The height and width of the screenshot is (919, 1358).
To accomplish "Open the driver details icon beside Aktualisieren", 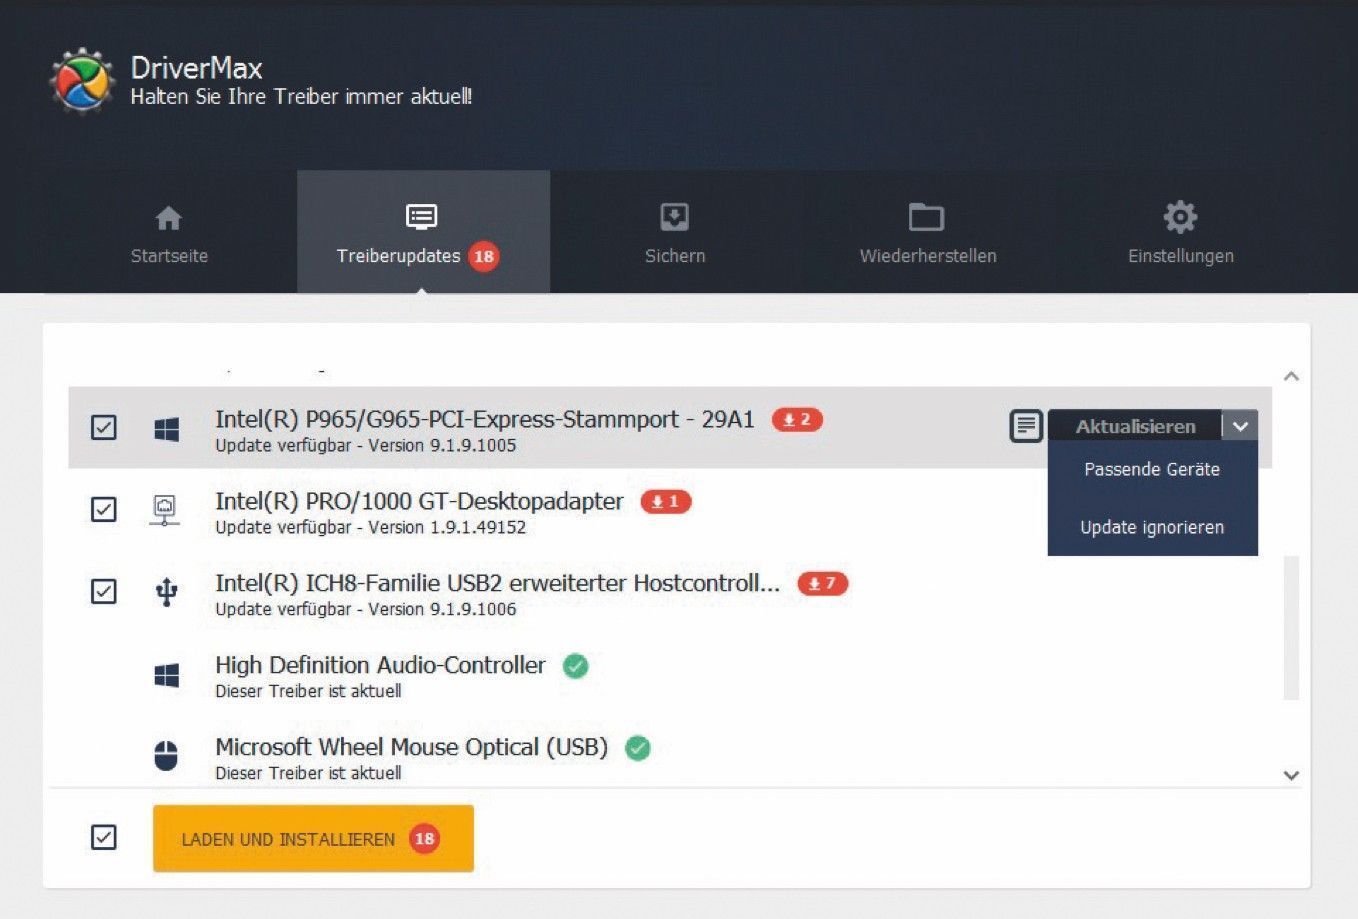I will click(x=1025, y=426).
